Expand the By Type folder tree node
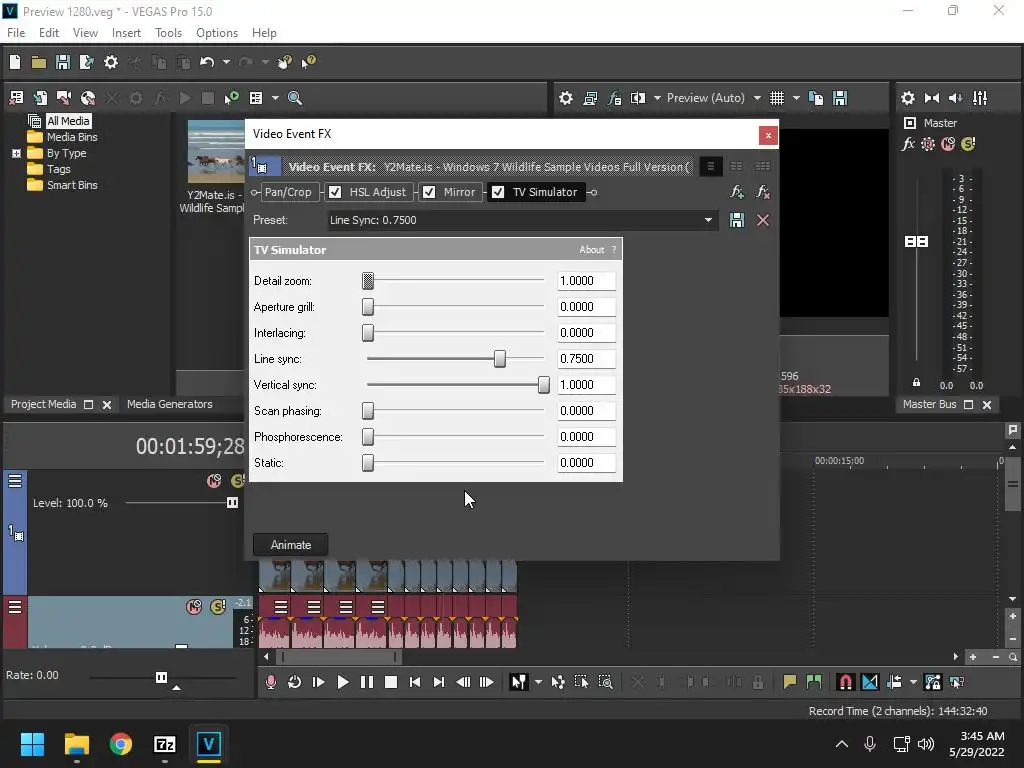This screenshot has width=1024, height=768. tap(16, 153)
